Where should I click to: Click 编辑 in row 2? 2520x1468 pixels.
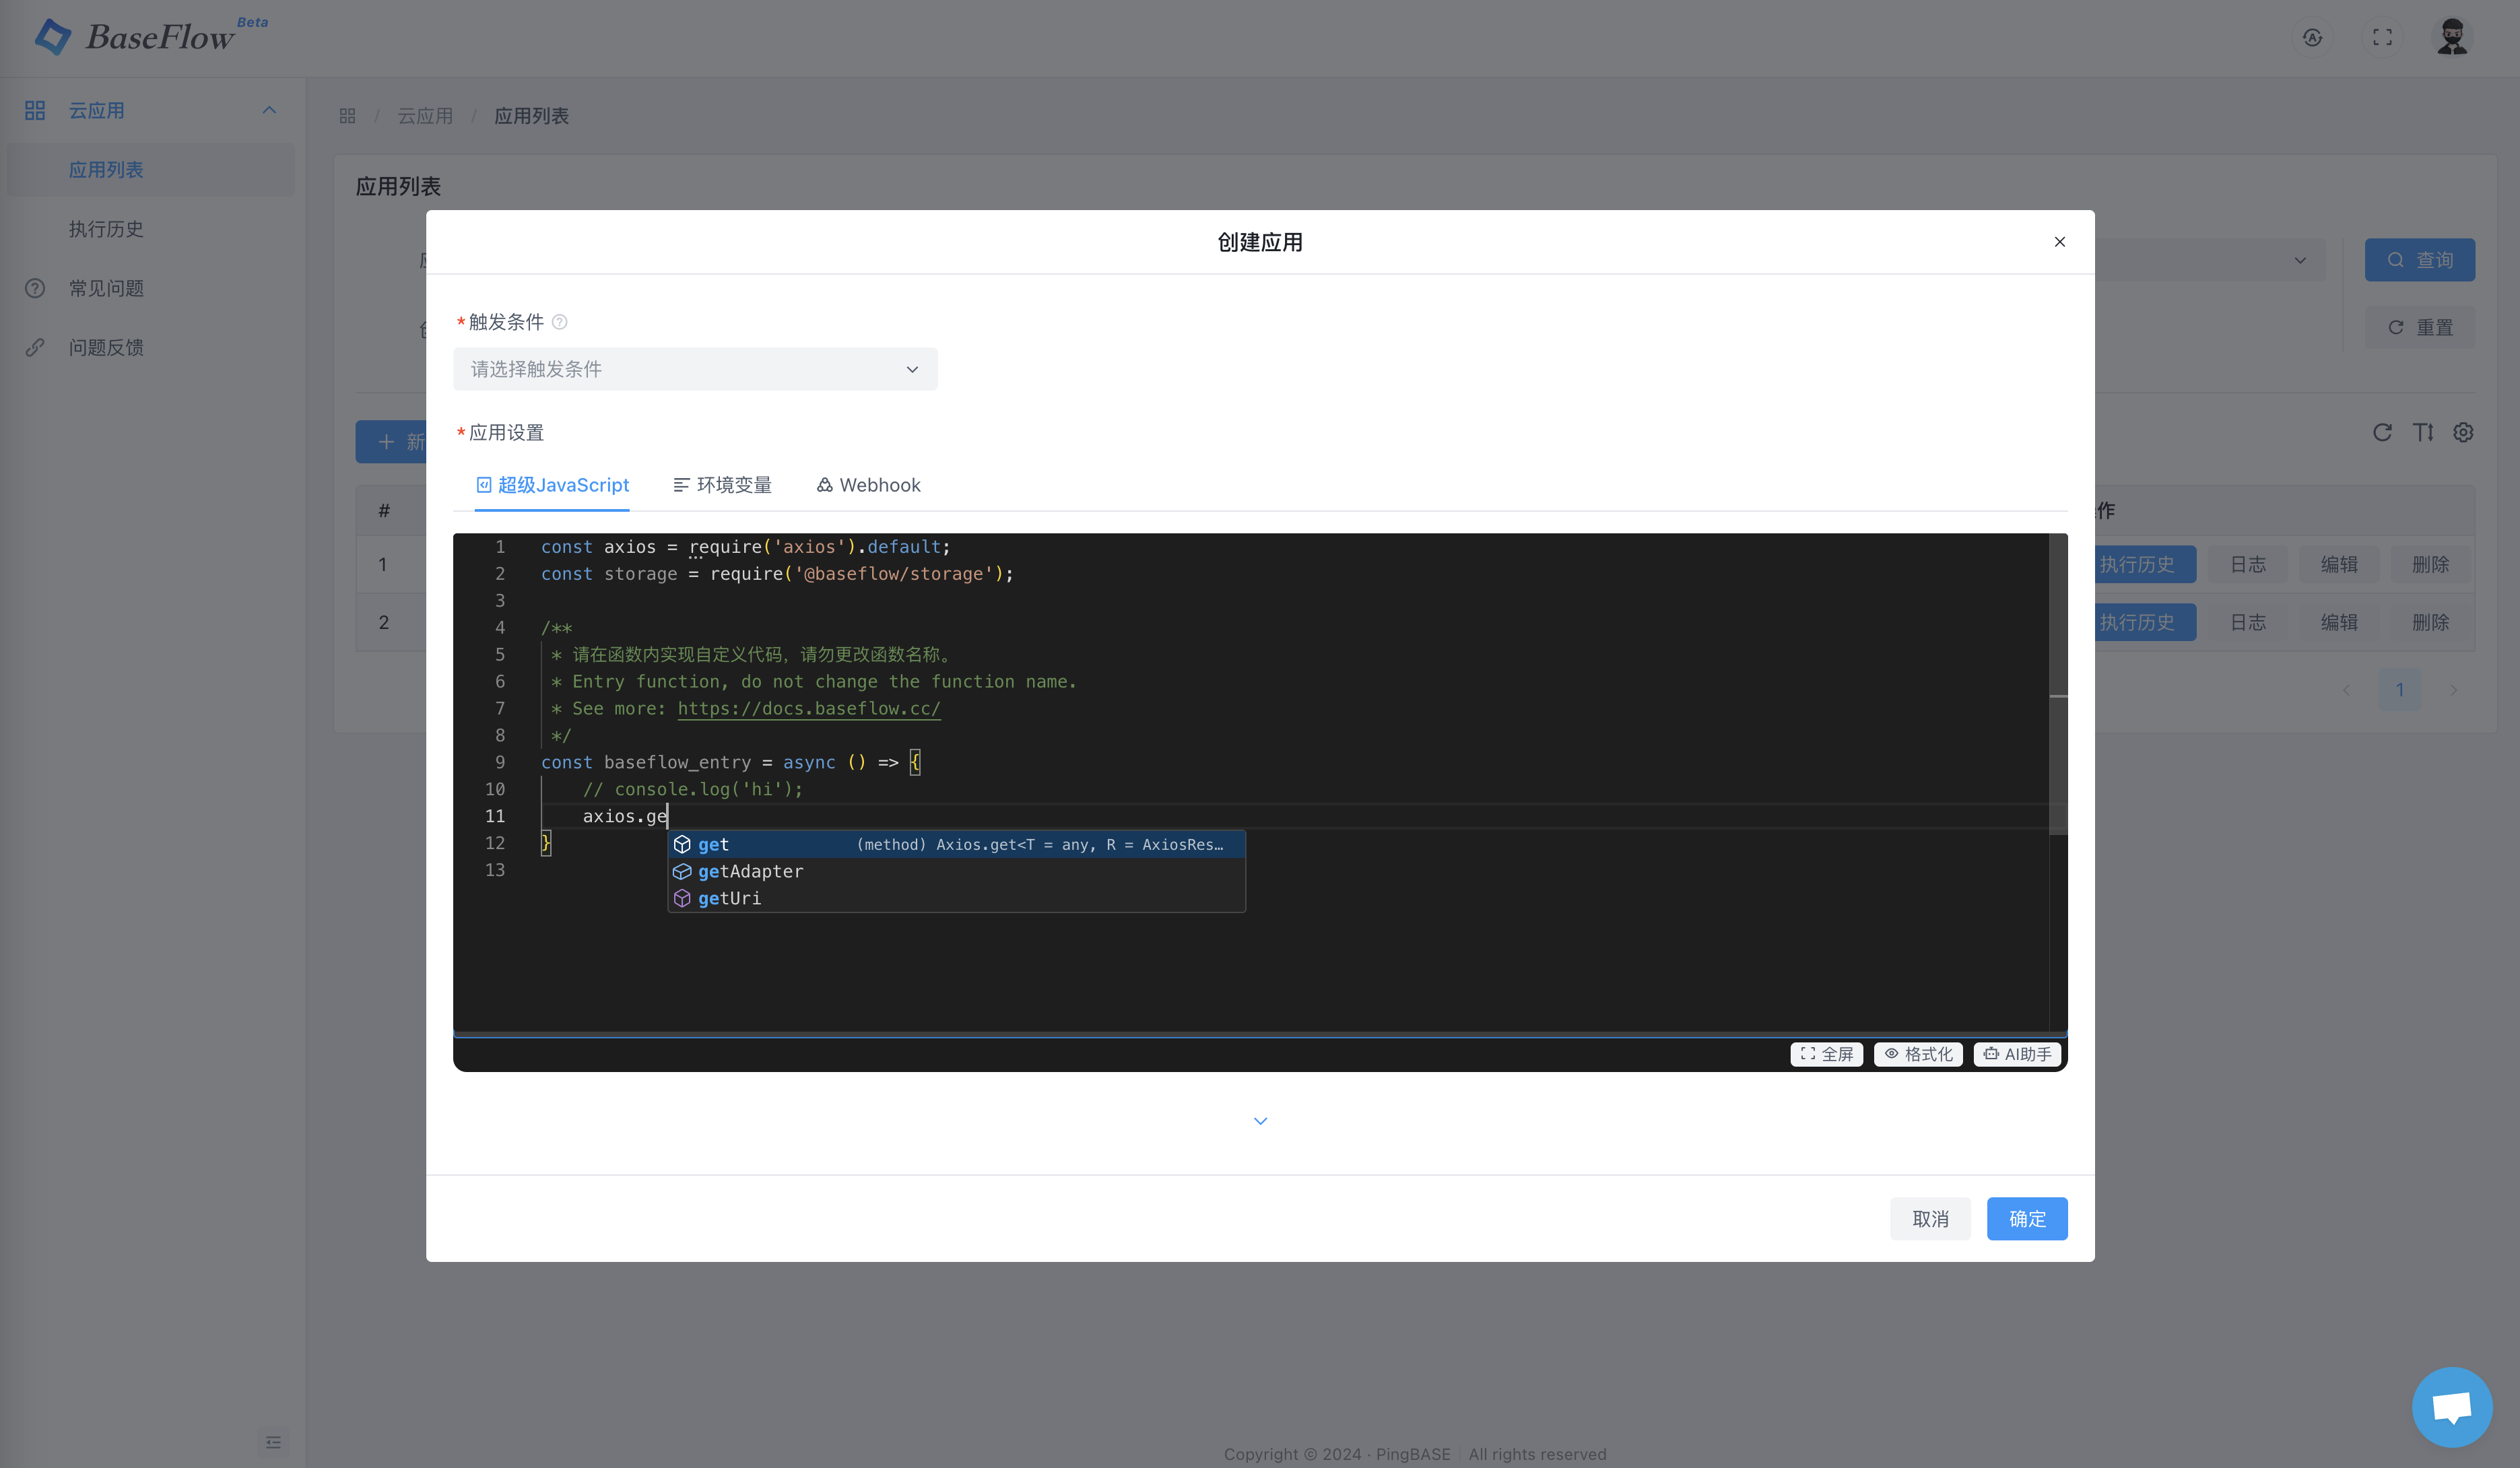(x=2339, y=622)
